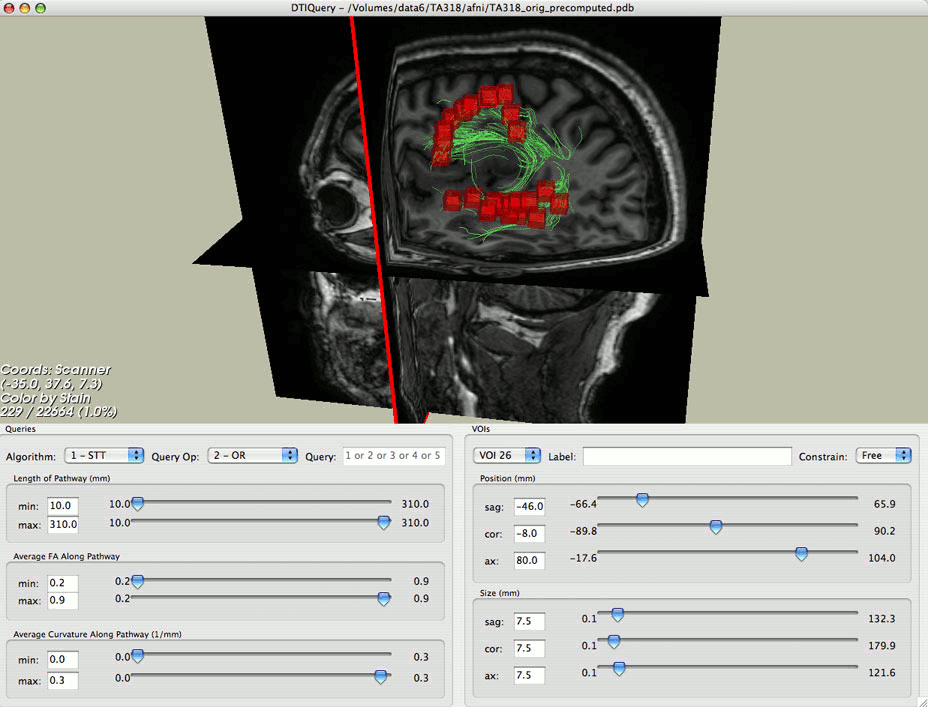The width and height of the screenshot is (928, 707).
Task: Click the Average FA min slider handle
Action: tap(137, 582)
